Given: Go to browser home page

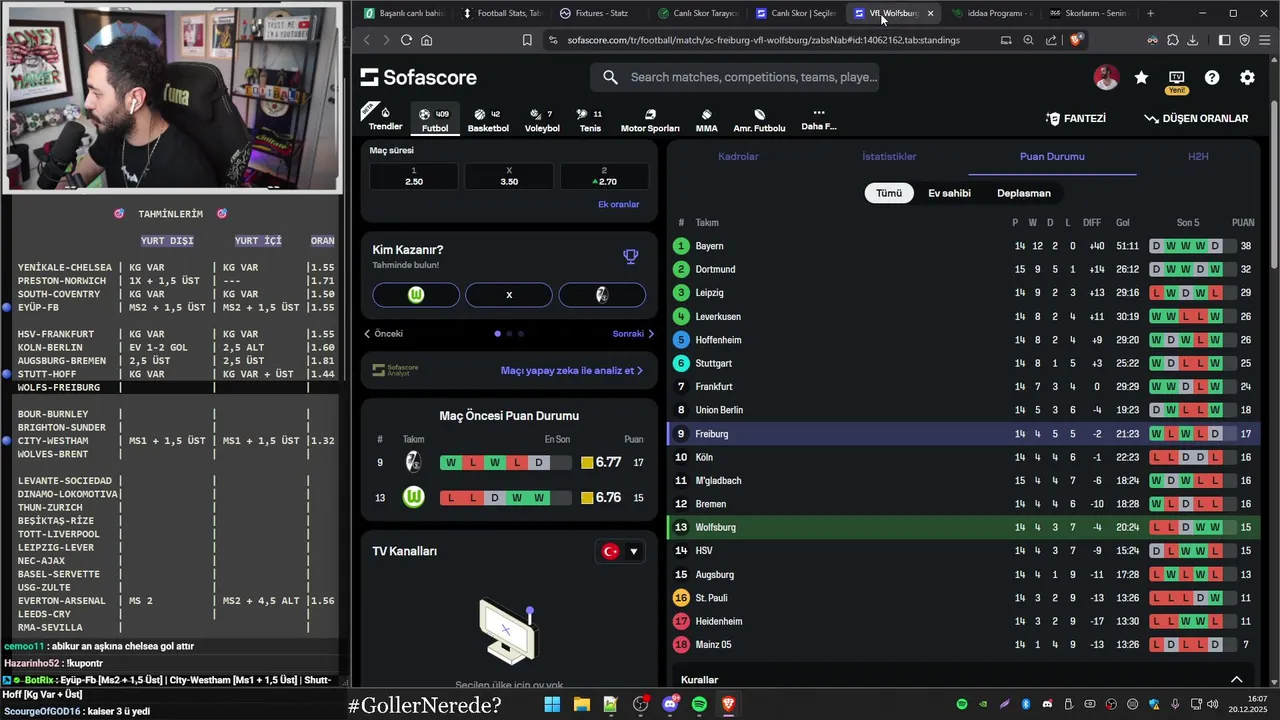Looking at the screenshot, I should 427,40.
